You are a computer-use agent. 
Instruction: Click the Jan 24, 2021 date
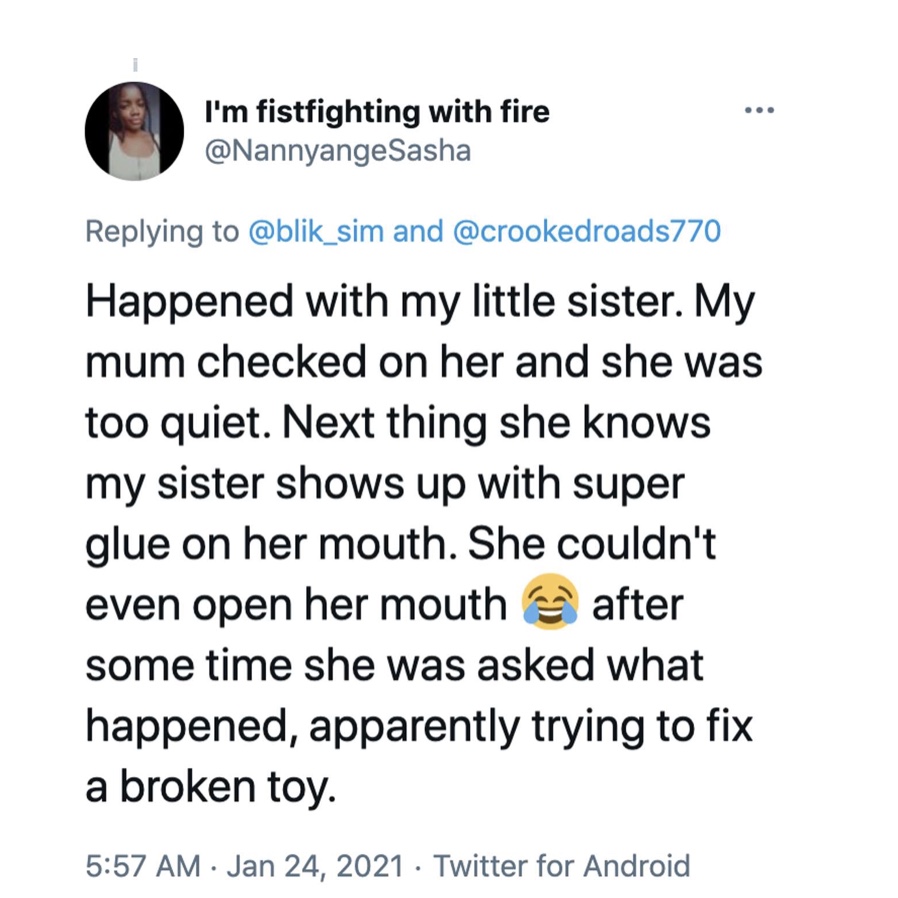(315, 865)
